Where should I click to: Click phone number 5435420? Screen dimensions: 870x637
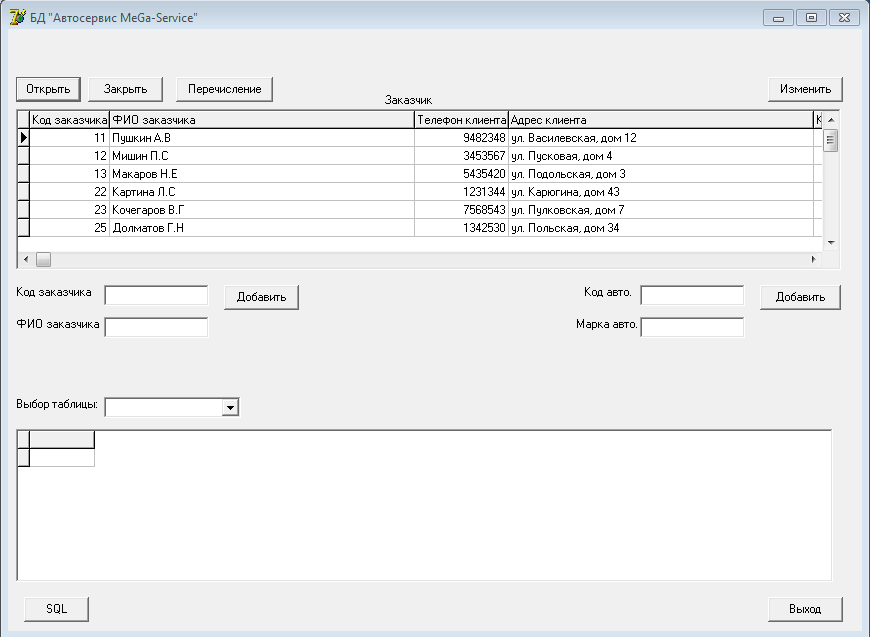pos(461,174)
